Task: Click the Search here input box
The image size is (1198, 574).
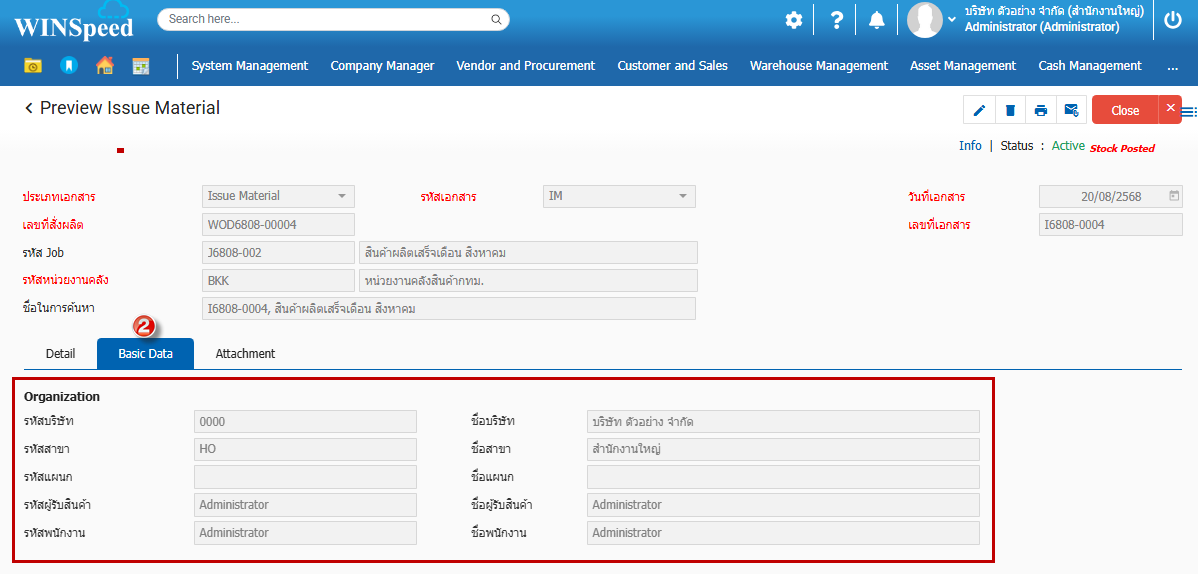Action: [325, 19]
